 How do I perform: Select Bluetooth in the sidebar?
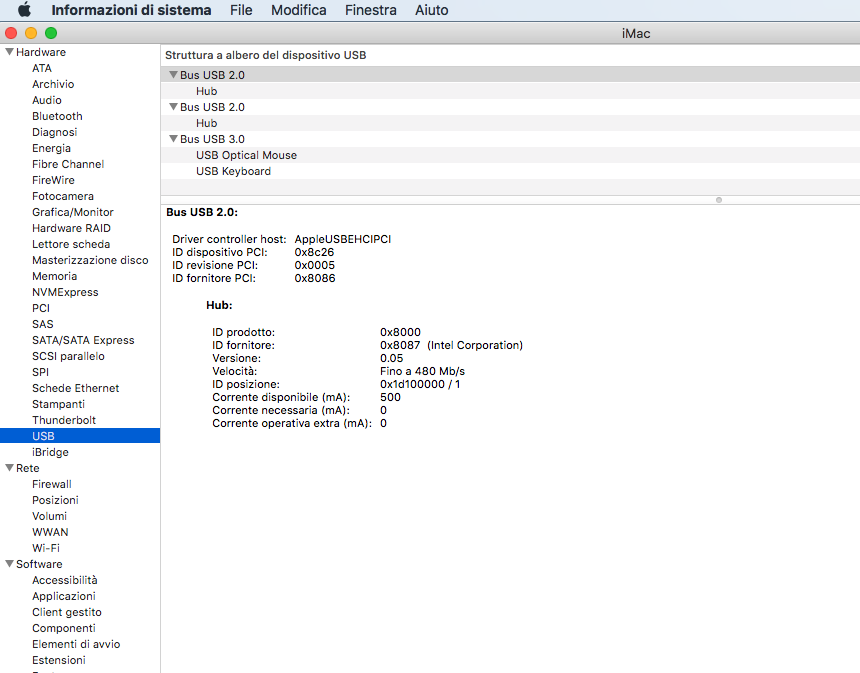click(x=57, y=116)
